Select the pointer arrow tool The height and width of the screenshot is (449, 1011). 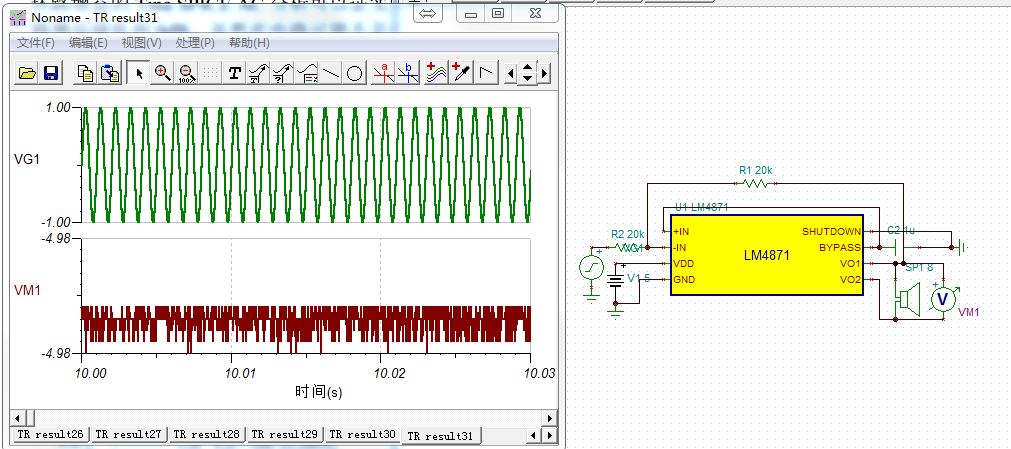pyautogui.click(x=139, y=74)
